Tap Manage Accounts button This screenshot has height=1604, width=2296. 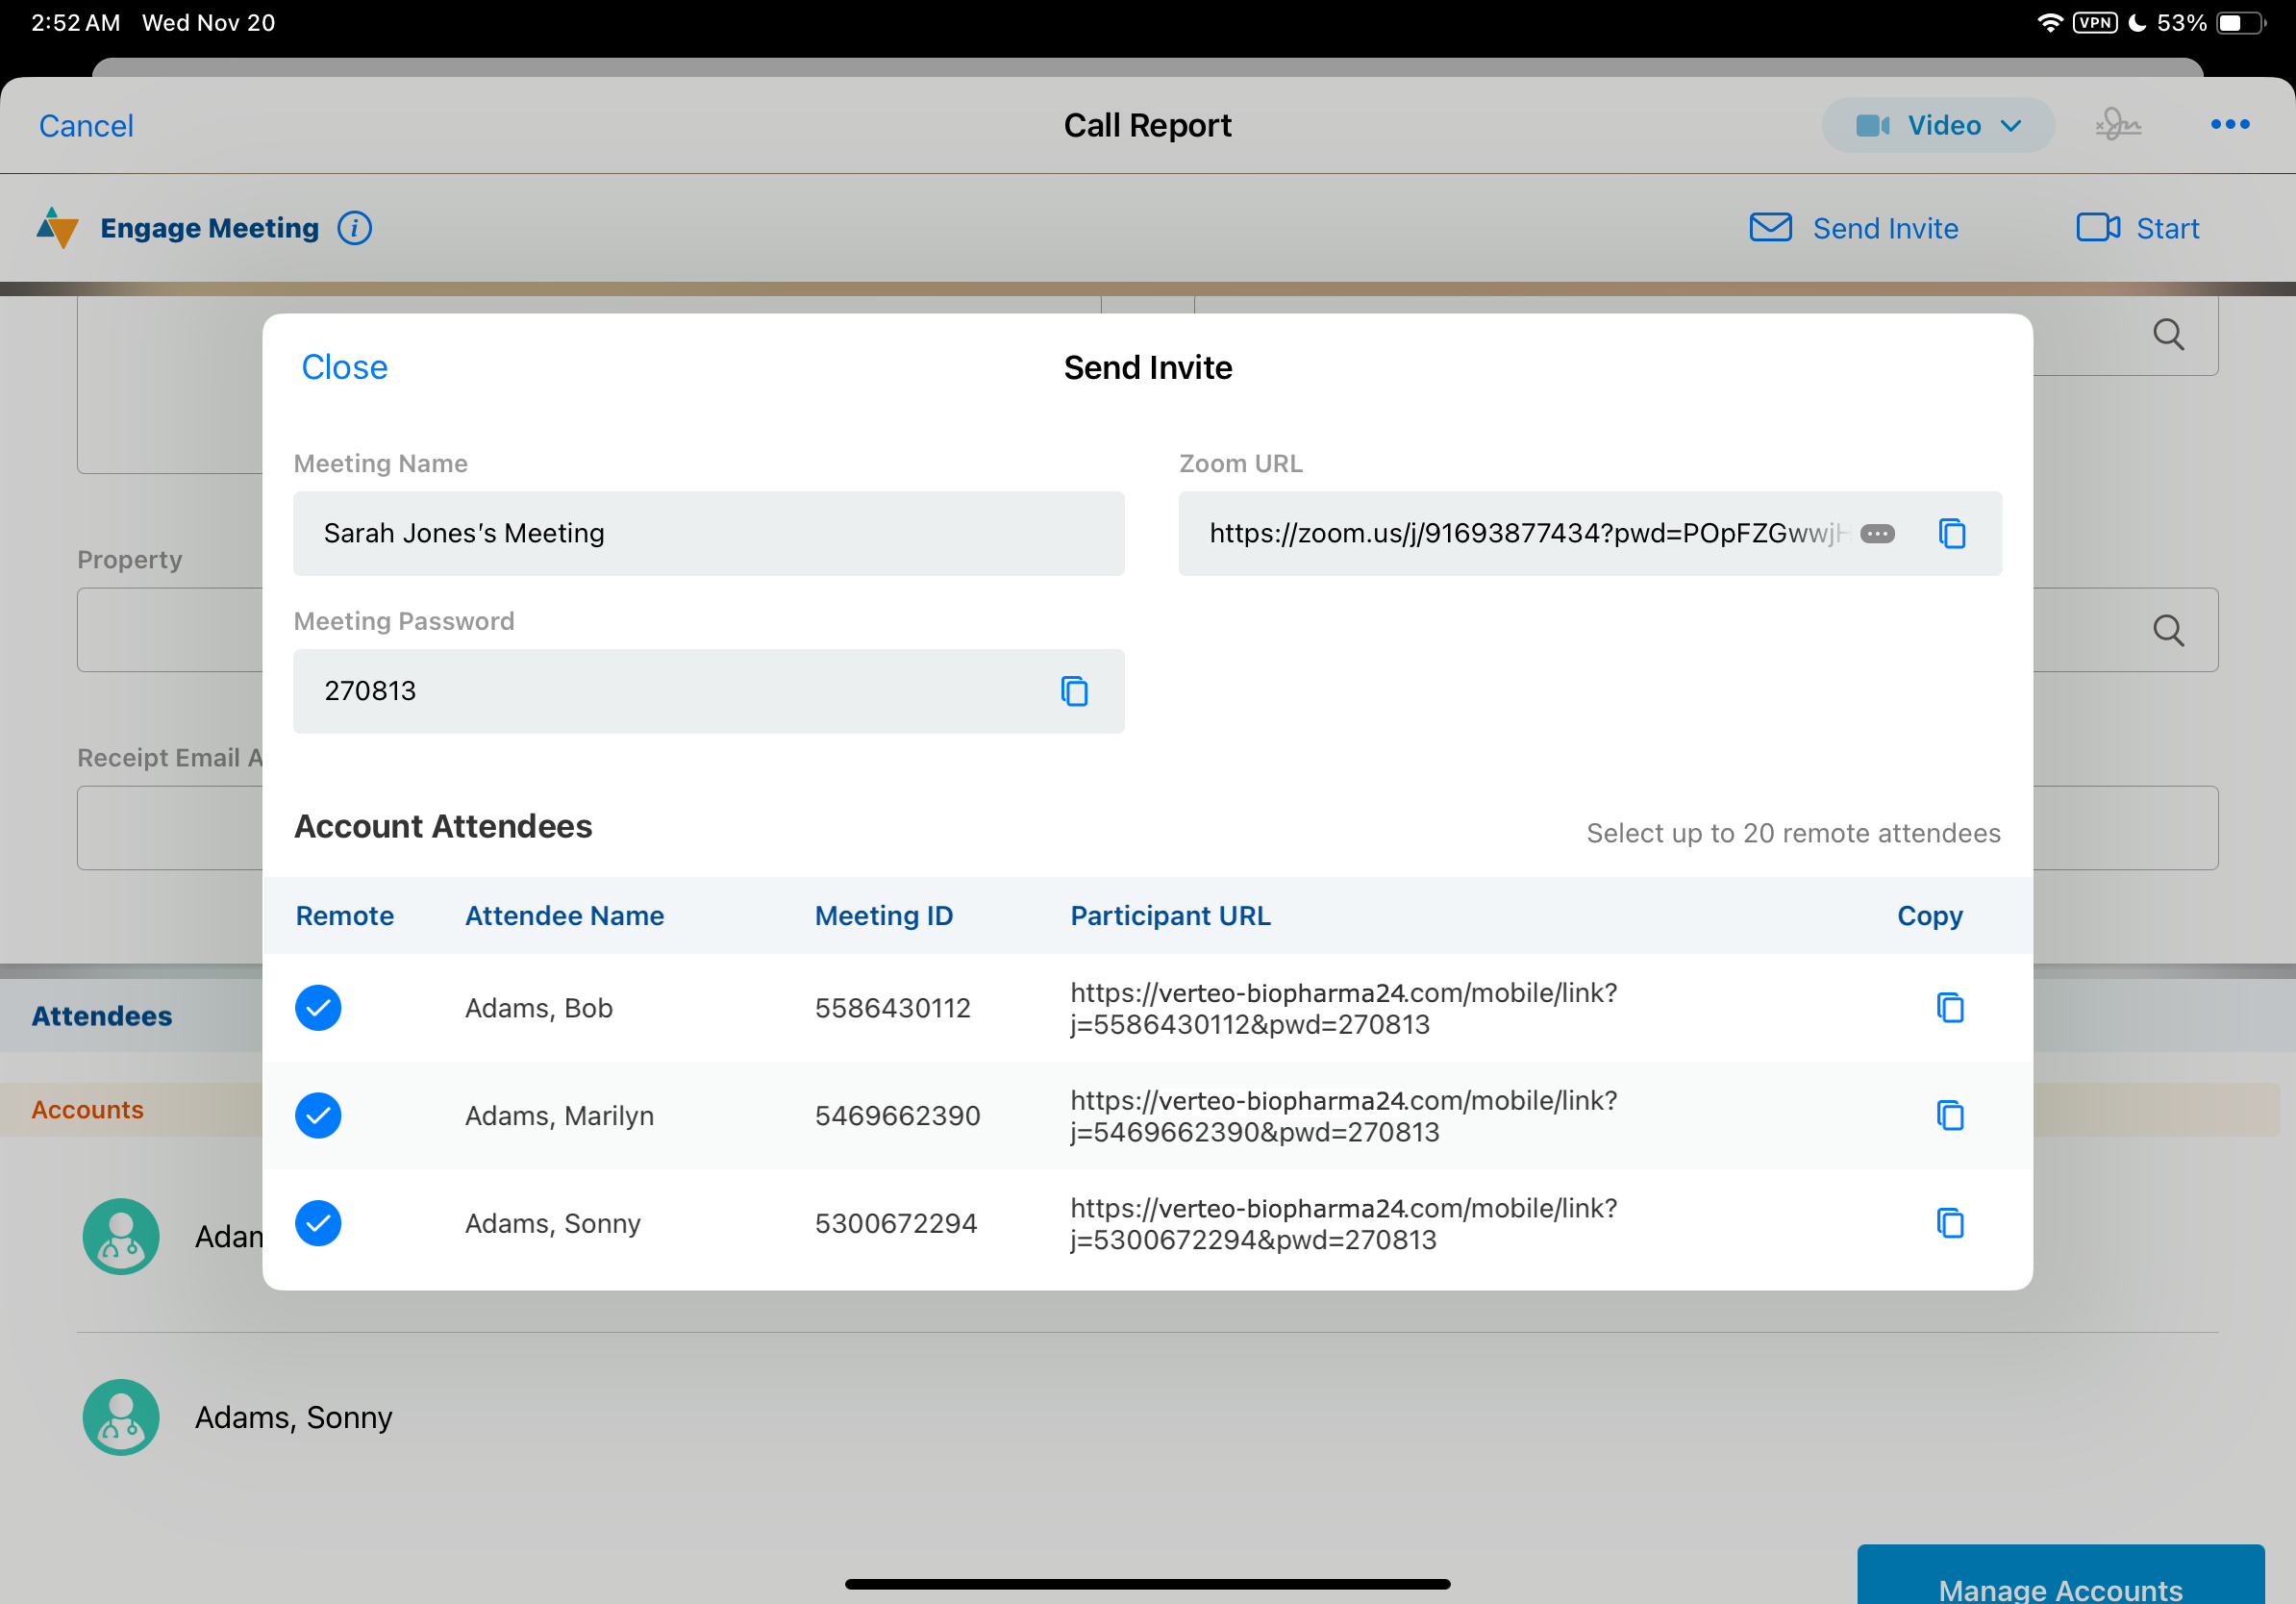(2059, 1580)
